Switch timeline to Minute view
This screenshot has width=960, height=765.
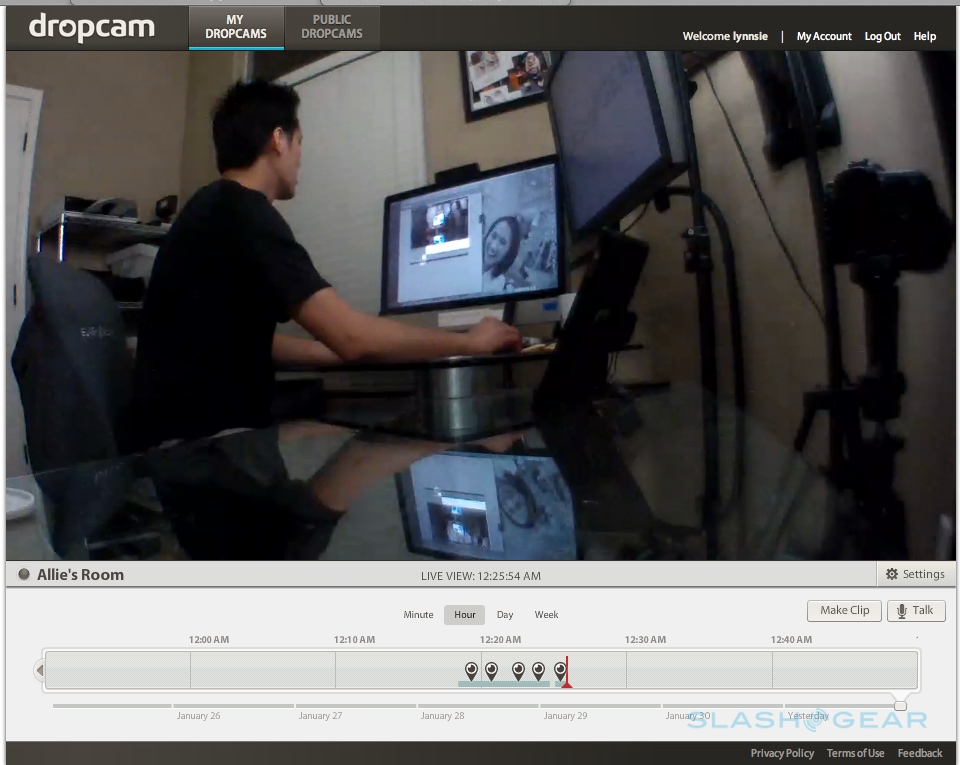[418, 615]
